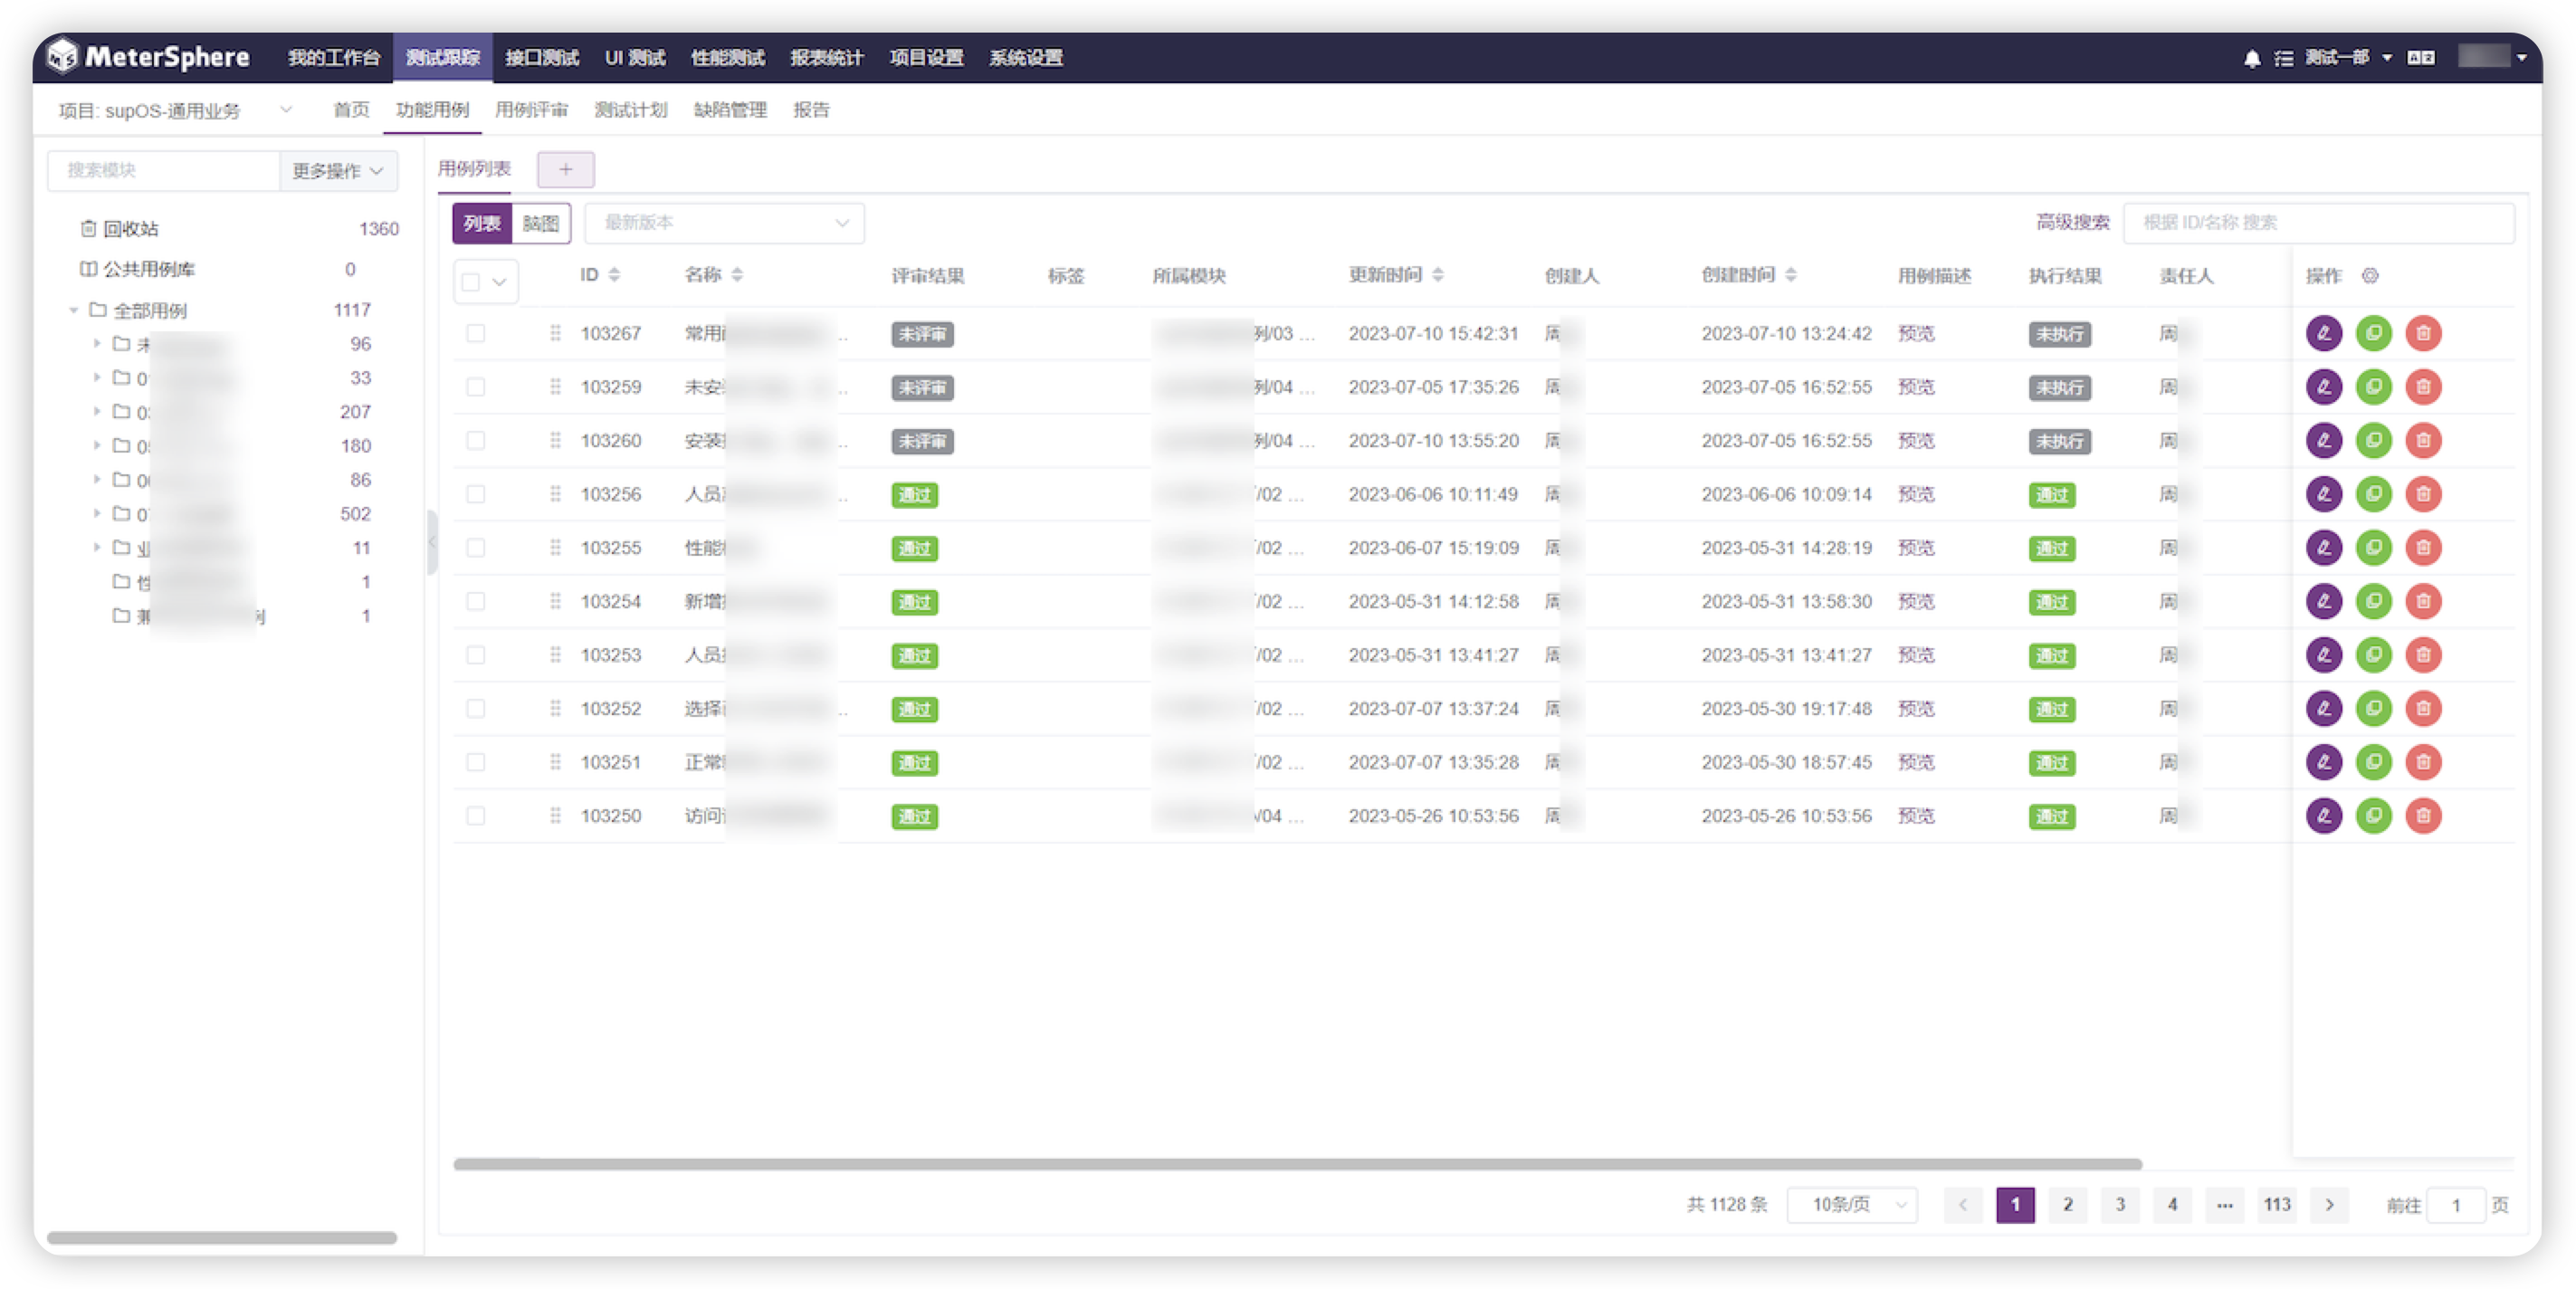This screenshot has width=2576, height=1289.
Task: Open 更多操作 dropdown
Action: (x=338, y=171)
